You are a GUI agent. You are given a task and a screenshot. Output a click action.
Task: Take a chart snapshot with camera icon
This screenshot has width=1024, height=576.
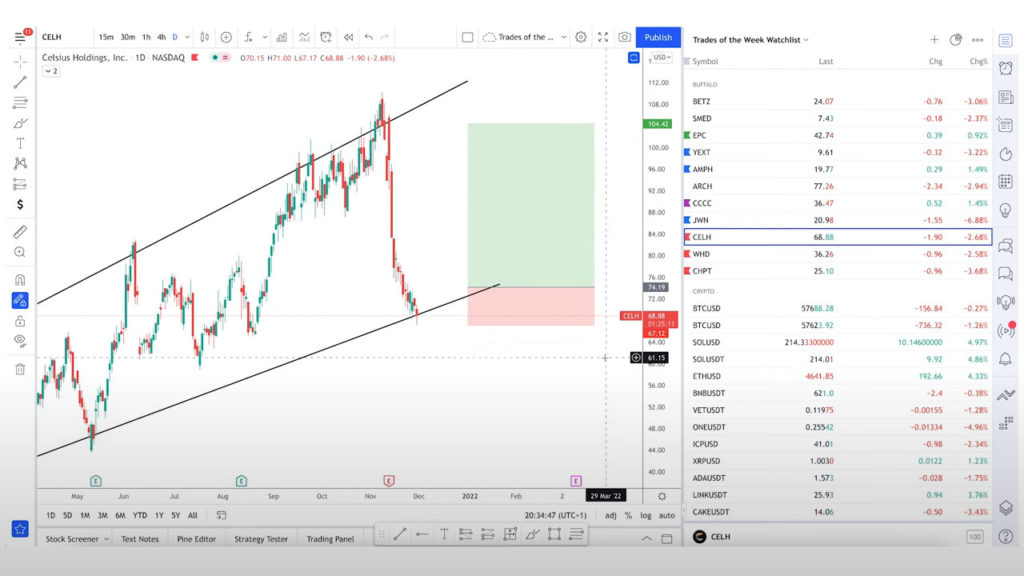pos(624,37)
